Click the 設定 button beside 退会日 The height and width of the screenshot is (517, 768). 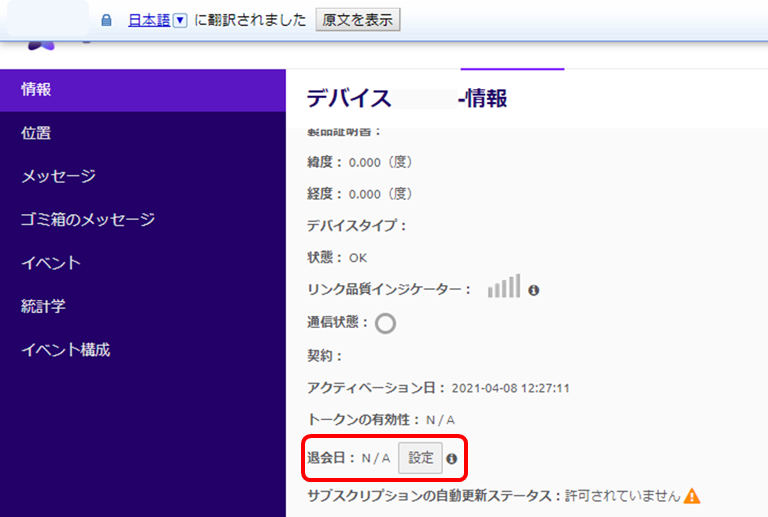tap(420, 458)
